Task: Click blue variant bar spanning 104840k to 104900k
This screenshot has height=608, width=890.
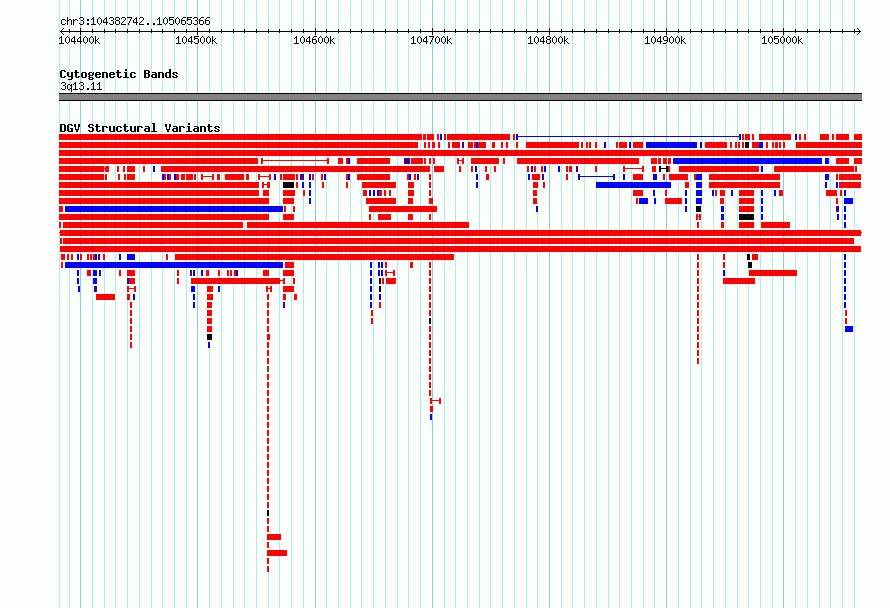Action: [x=633, y=185]
